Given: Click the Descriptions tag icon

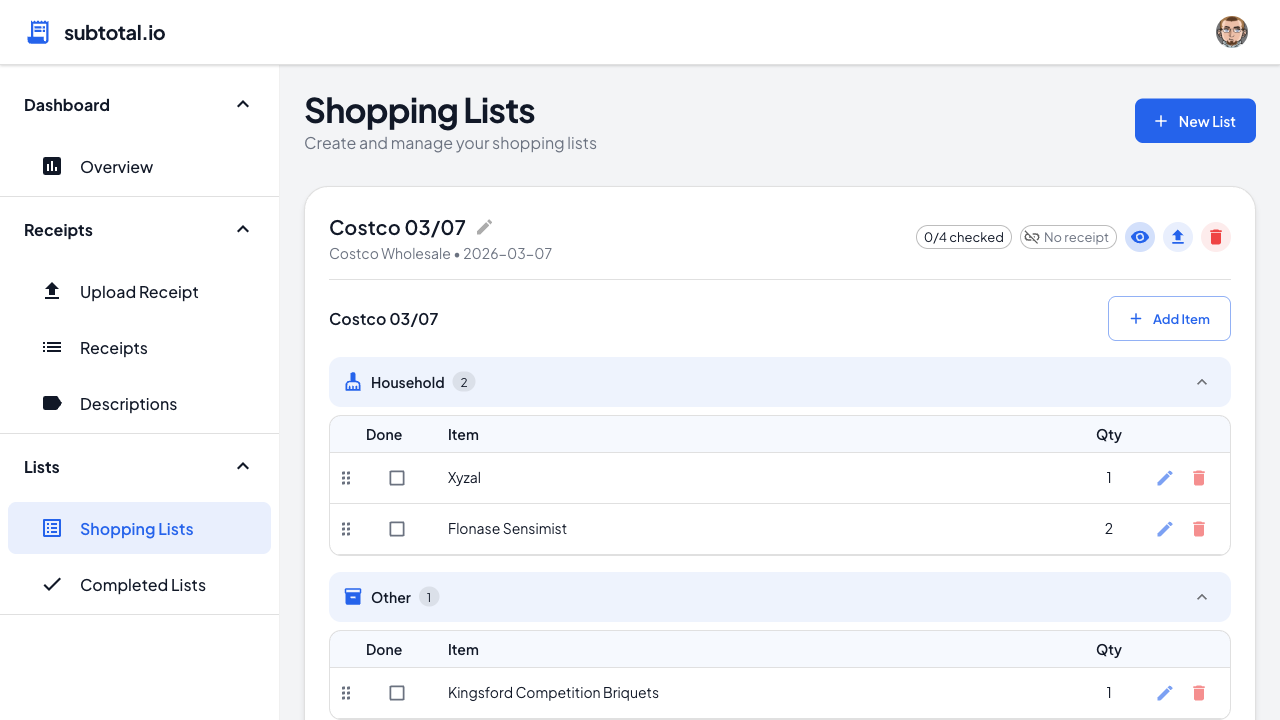Looking at the screenshot, I should click(x=52, y=403).
